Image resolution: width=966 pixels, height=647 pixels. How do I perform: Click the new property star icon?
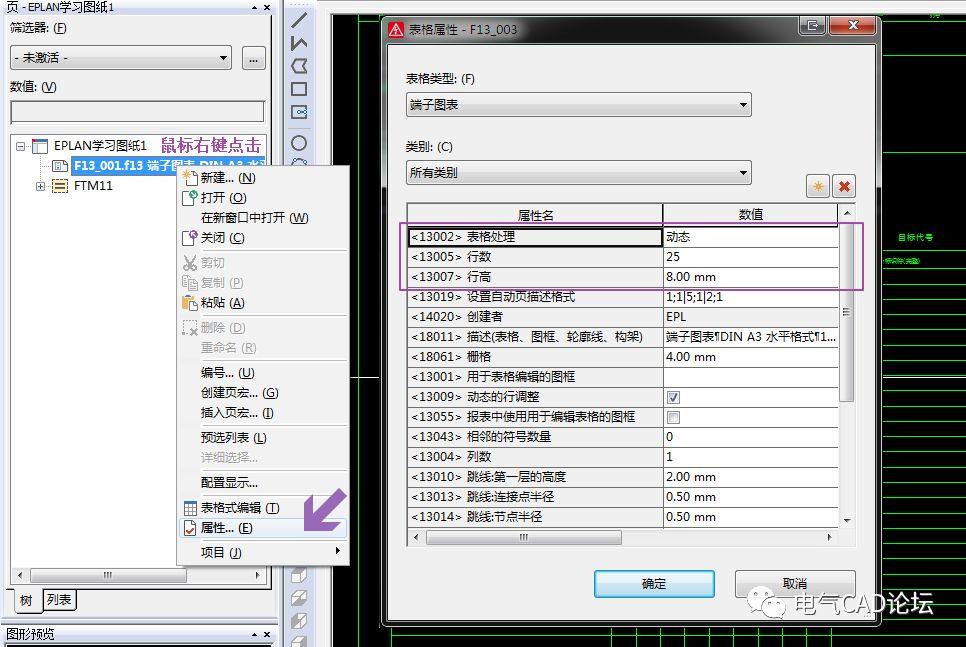[x=817, y=187]
